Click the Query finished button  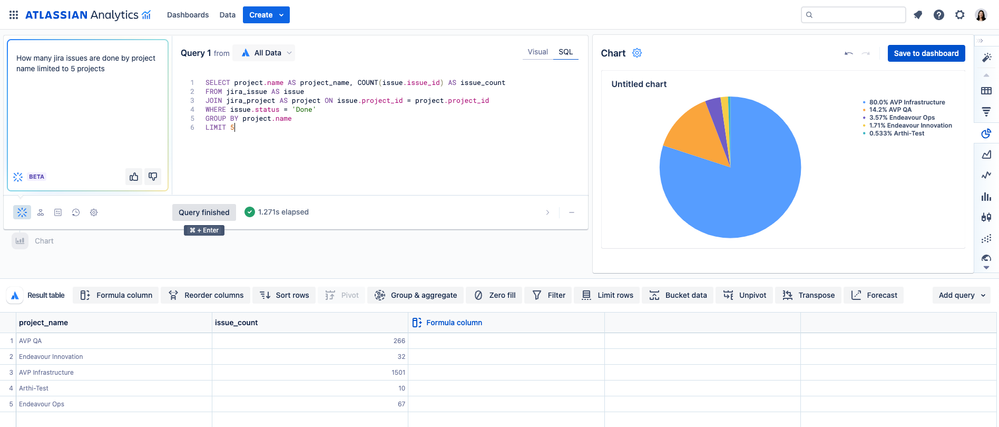204,212
